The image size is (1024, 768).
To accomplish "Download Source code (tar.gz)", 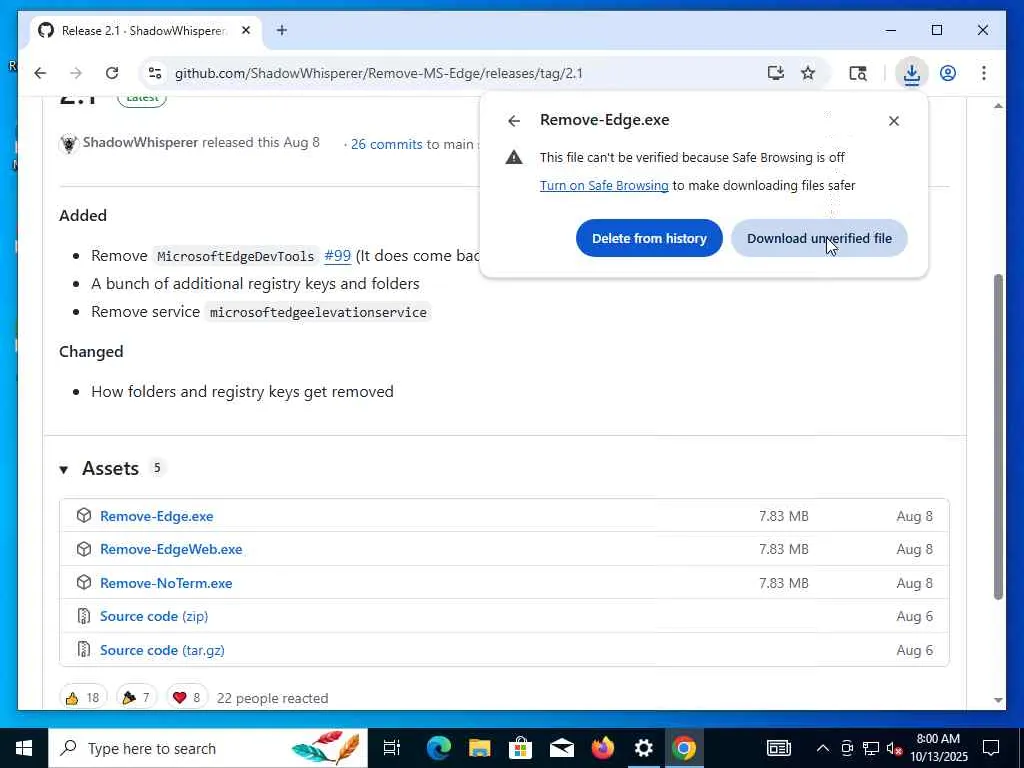I will (x=162, y=650).
